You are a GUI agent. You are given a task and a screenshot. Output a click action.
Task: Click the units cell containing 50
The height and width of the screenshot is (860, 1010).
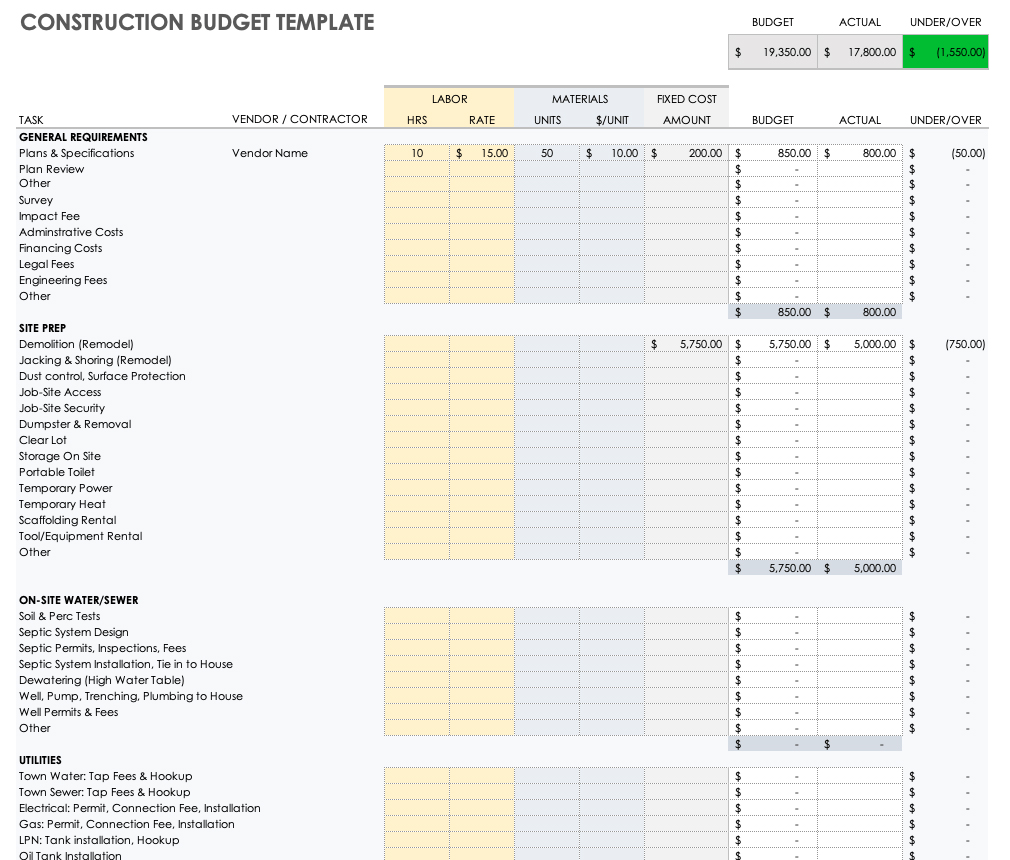pyautogui.click(x=546, y=153)
